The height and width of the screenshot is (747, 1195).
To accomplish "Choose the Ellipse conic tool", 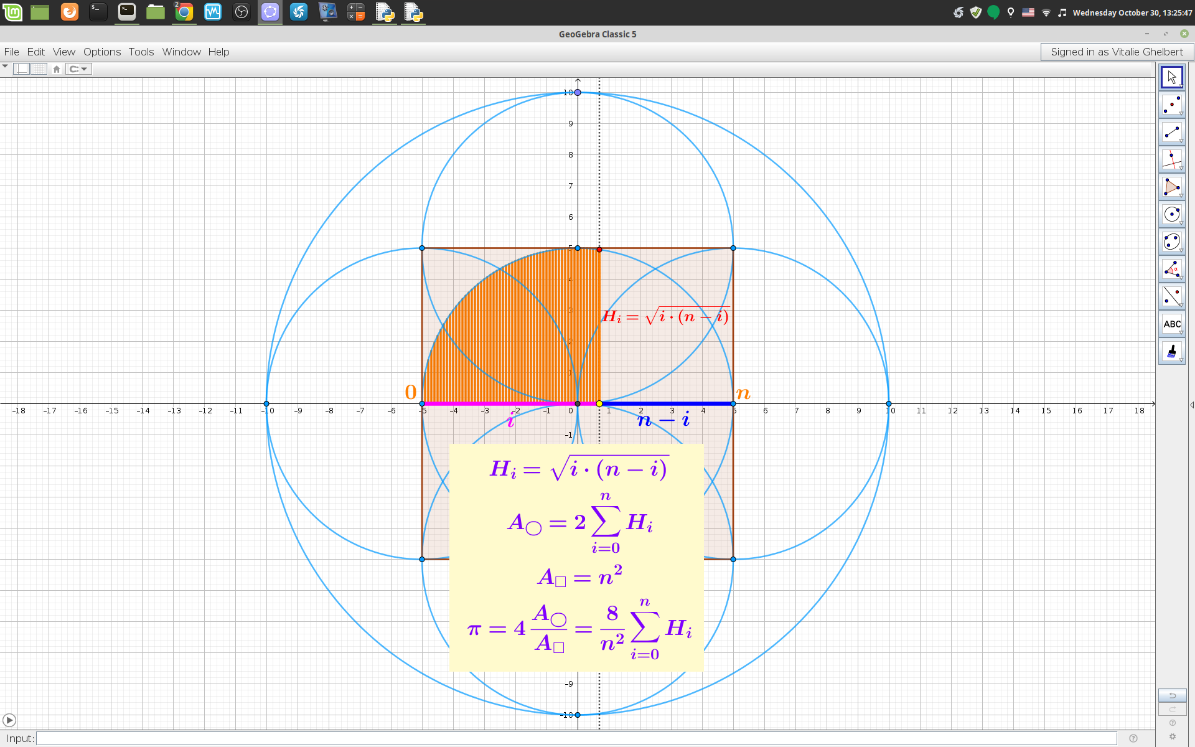I will click(1171, 242).
